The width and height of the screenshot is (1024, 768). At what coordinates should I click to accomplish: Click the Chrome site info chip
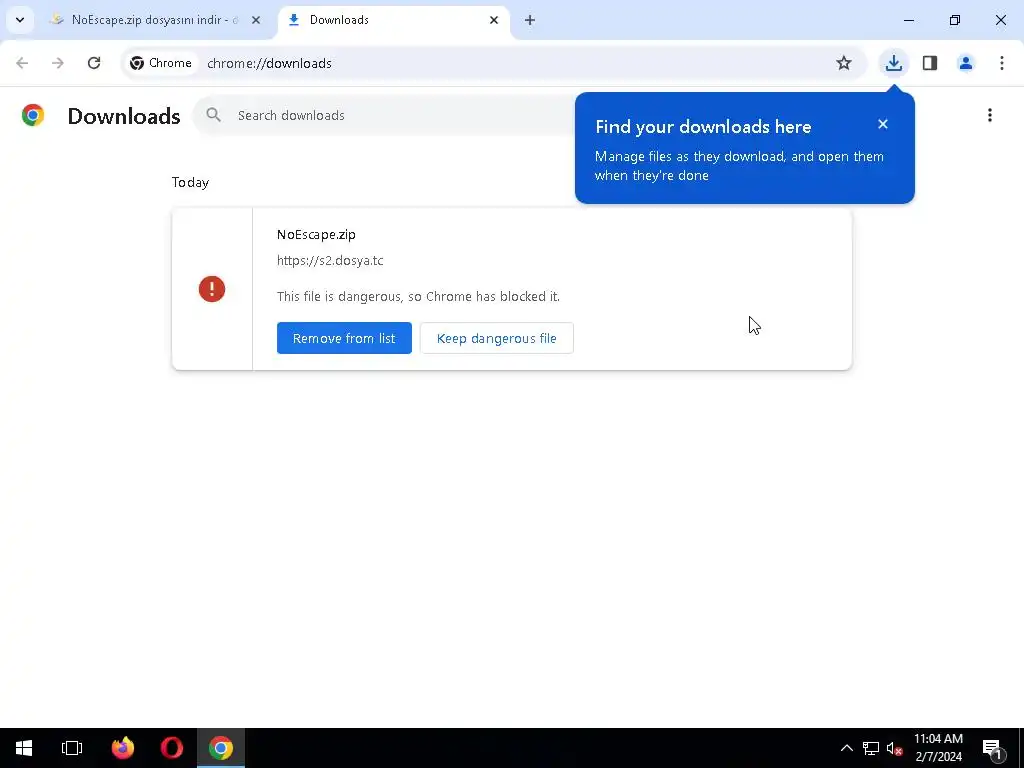click(x=161, y=63)
